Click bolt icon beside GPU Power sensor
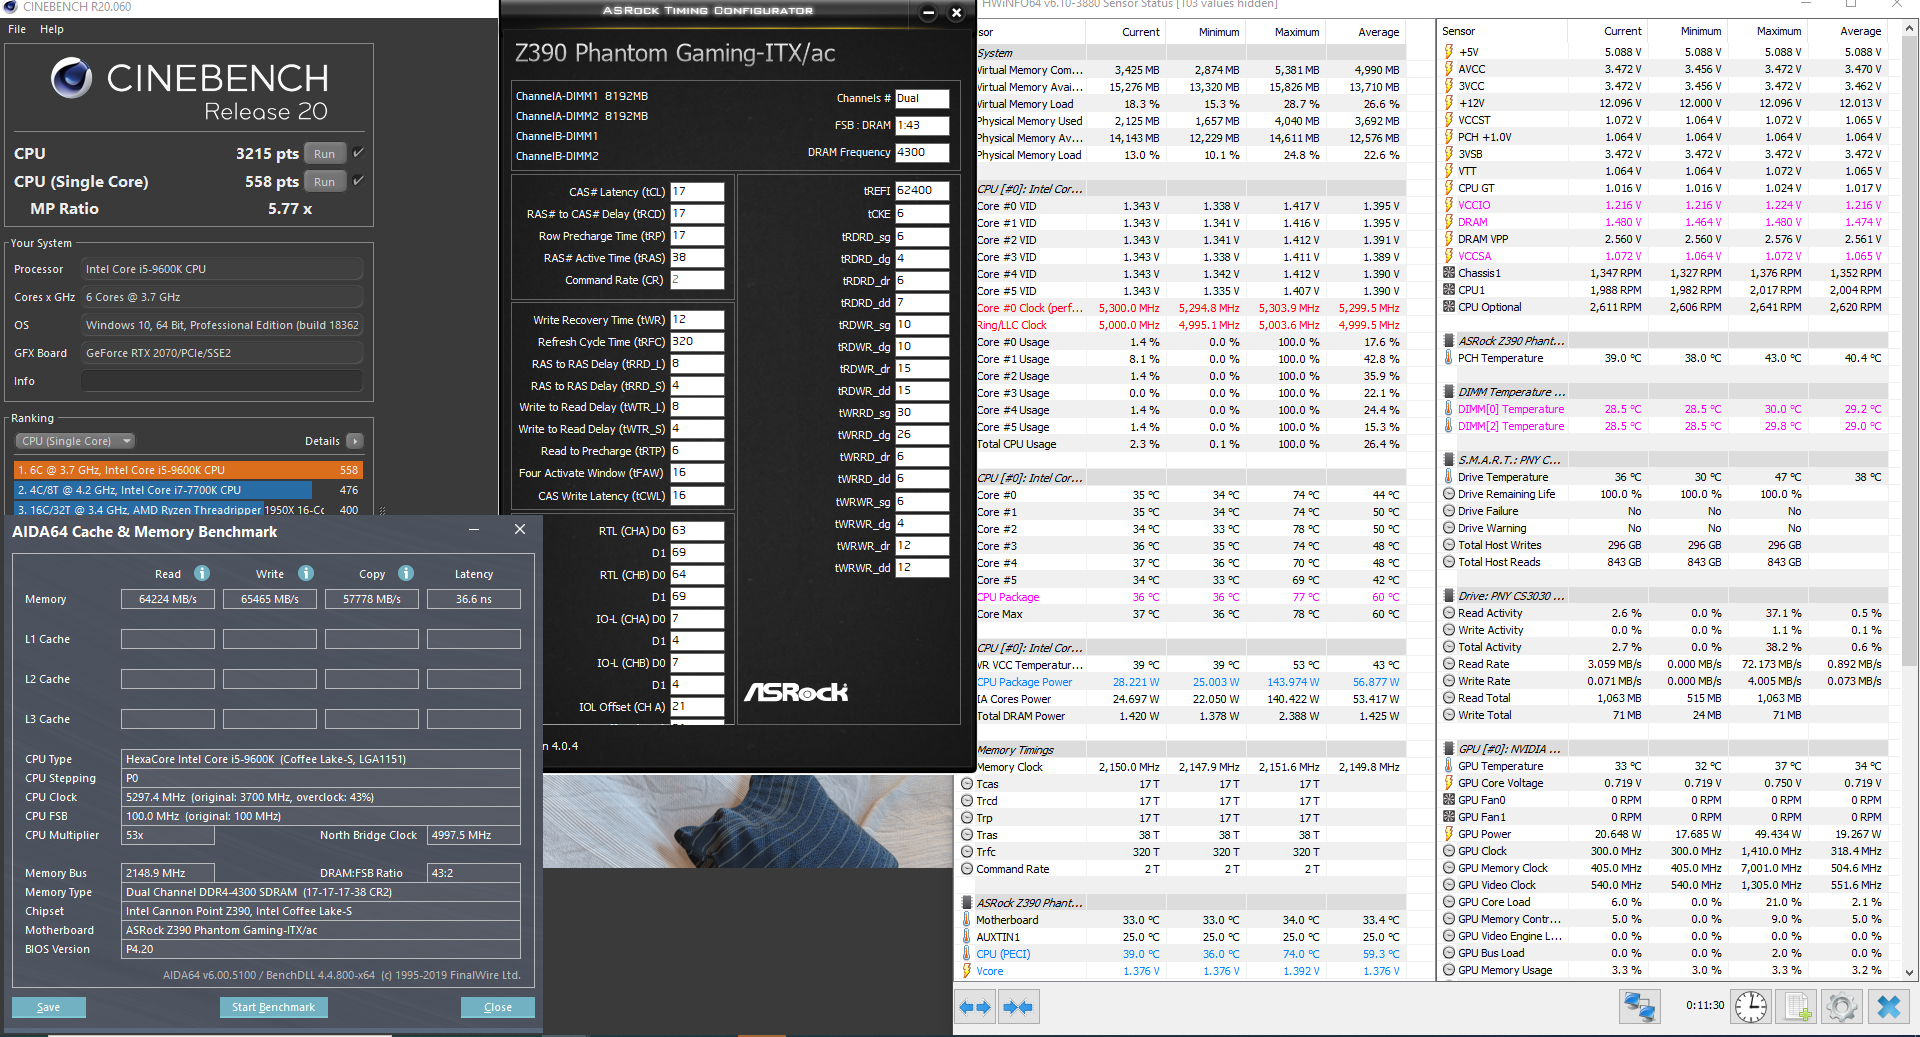1920x1037 pixels. pos(1448,834)
